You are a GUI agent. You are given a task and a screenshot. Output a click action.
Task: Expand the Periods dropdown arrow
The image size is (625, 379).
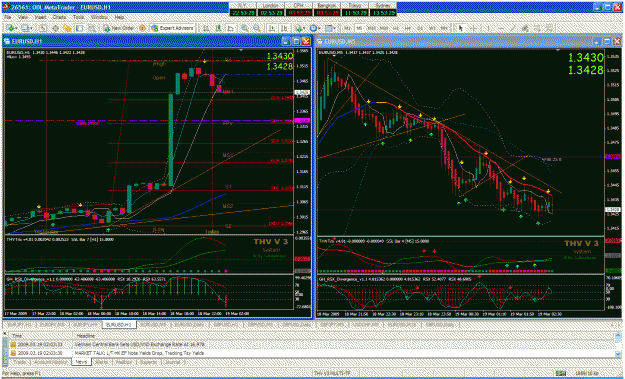(320, 28)
